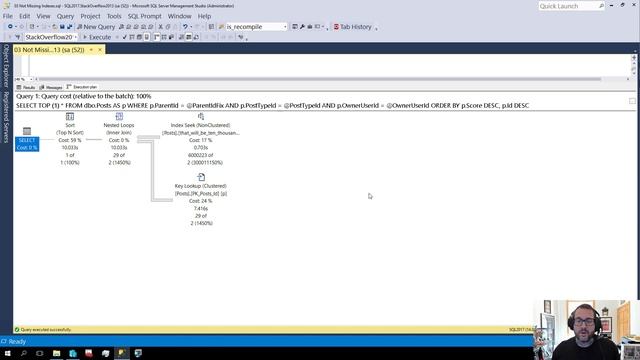Click the activity icon left of find box
The width and height of the screenshot is (640, 360).
point(211,27)
